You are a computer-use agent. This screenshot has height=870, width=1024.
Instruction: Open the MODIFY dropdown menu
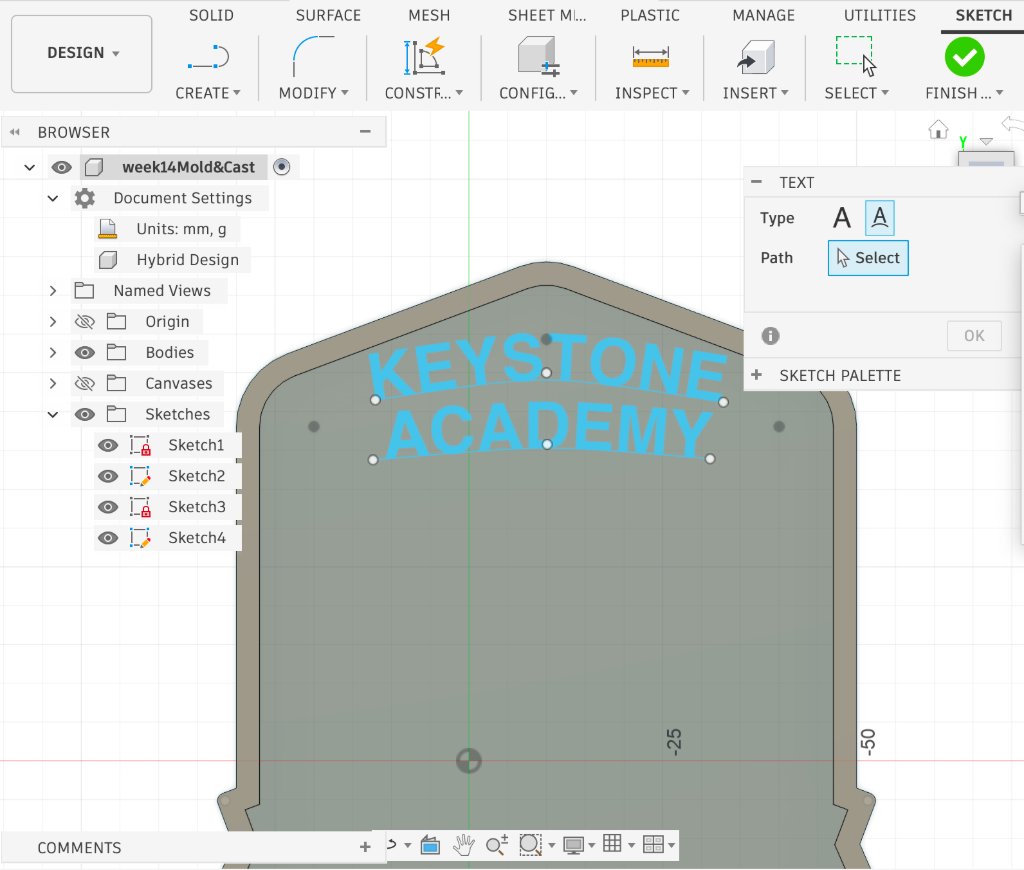(x=313, y=93)
